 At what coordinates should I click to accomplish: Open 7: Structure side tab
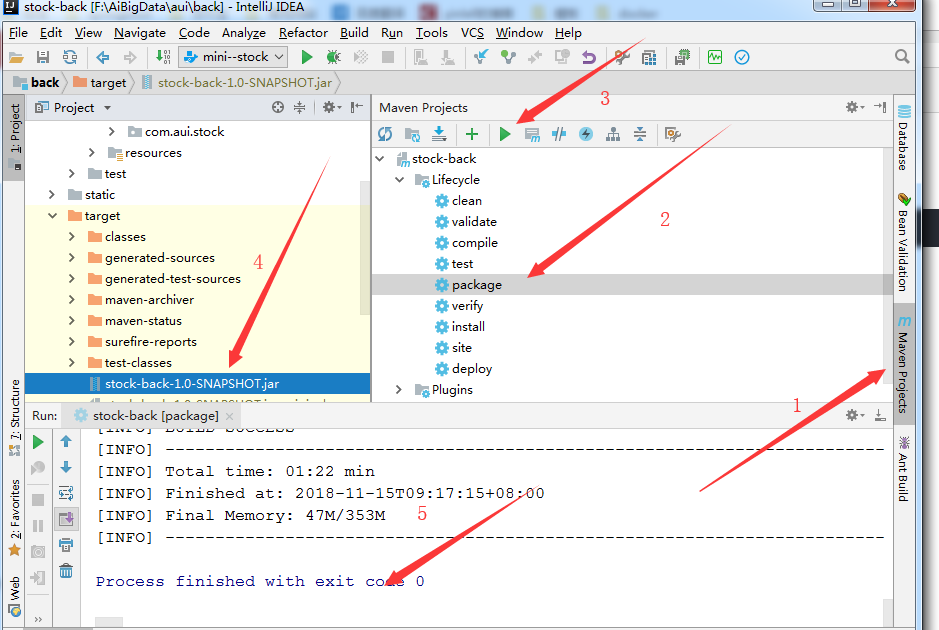click(15, 417)
